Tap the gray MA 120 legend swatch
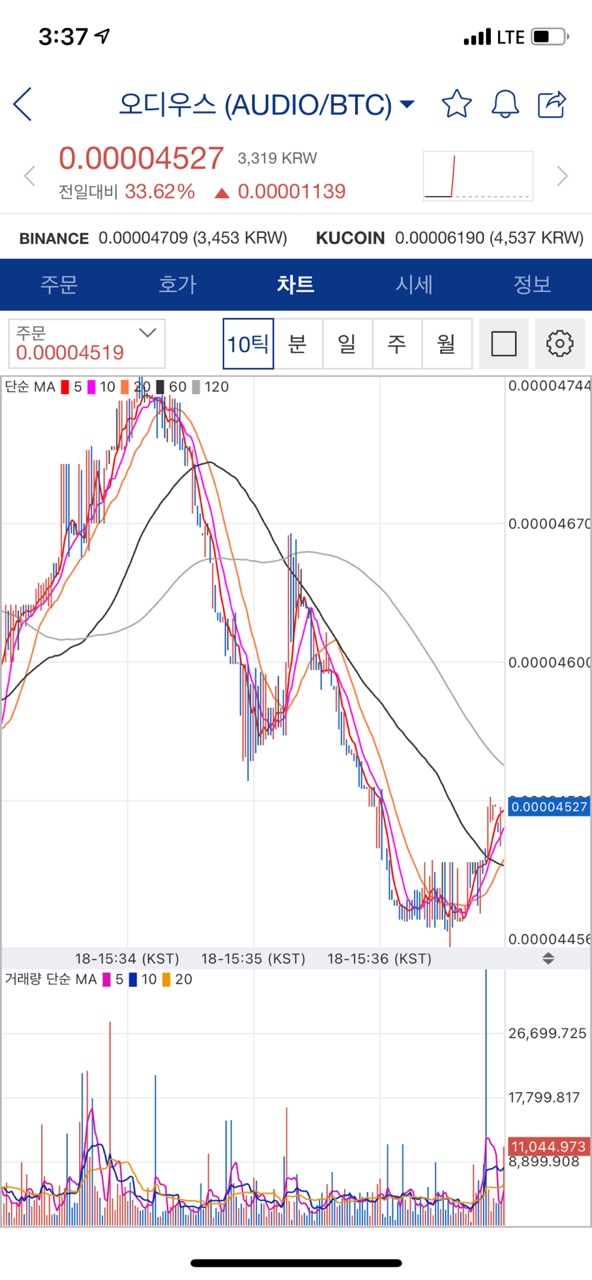The height and width of the screenshot is (1280, 592). [x=196, y=386]
